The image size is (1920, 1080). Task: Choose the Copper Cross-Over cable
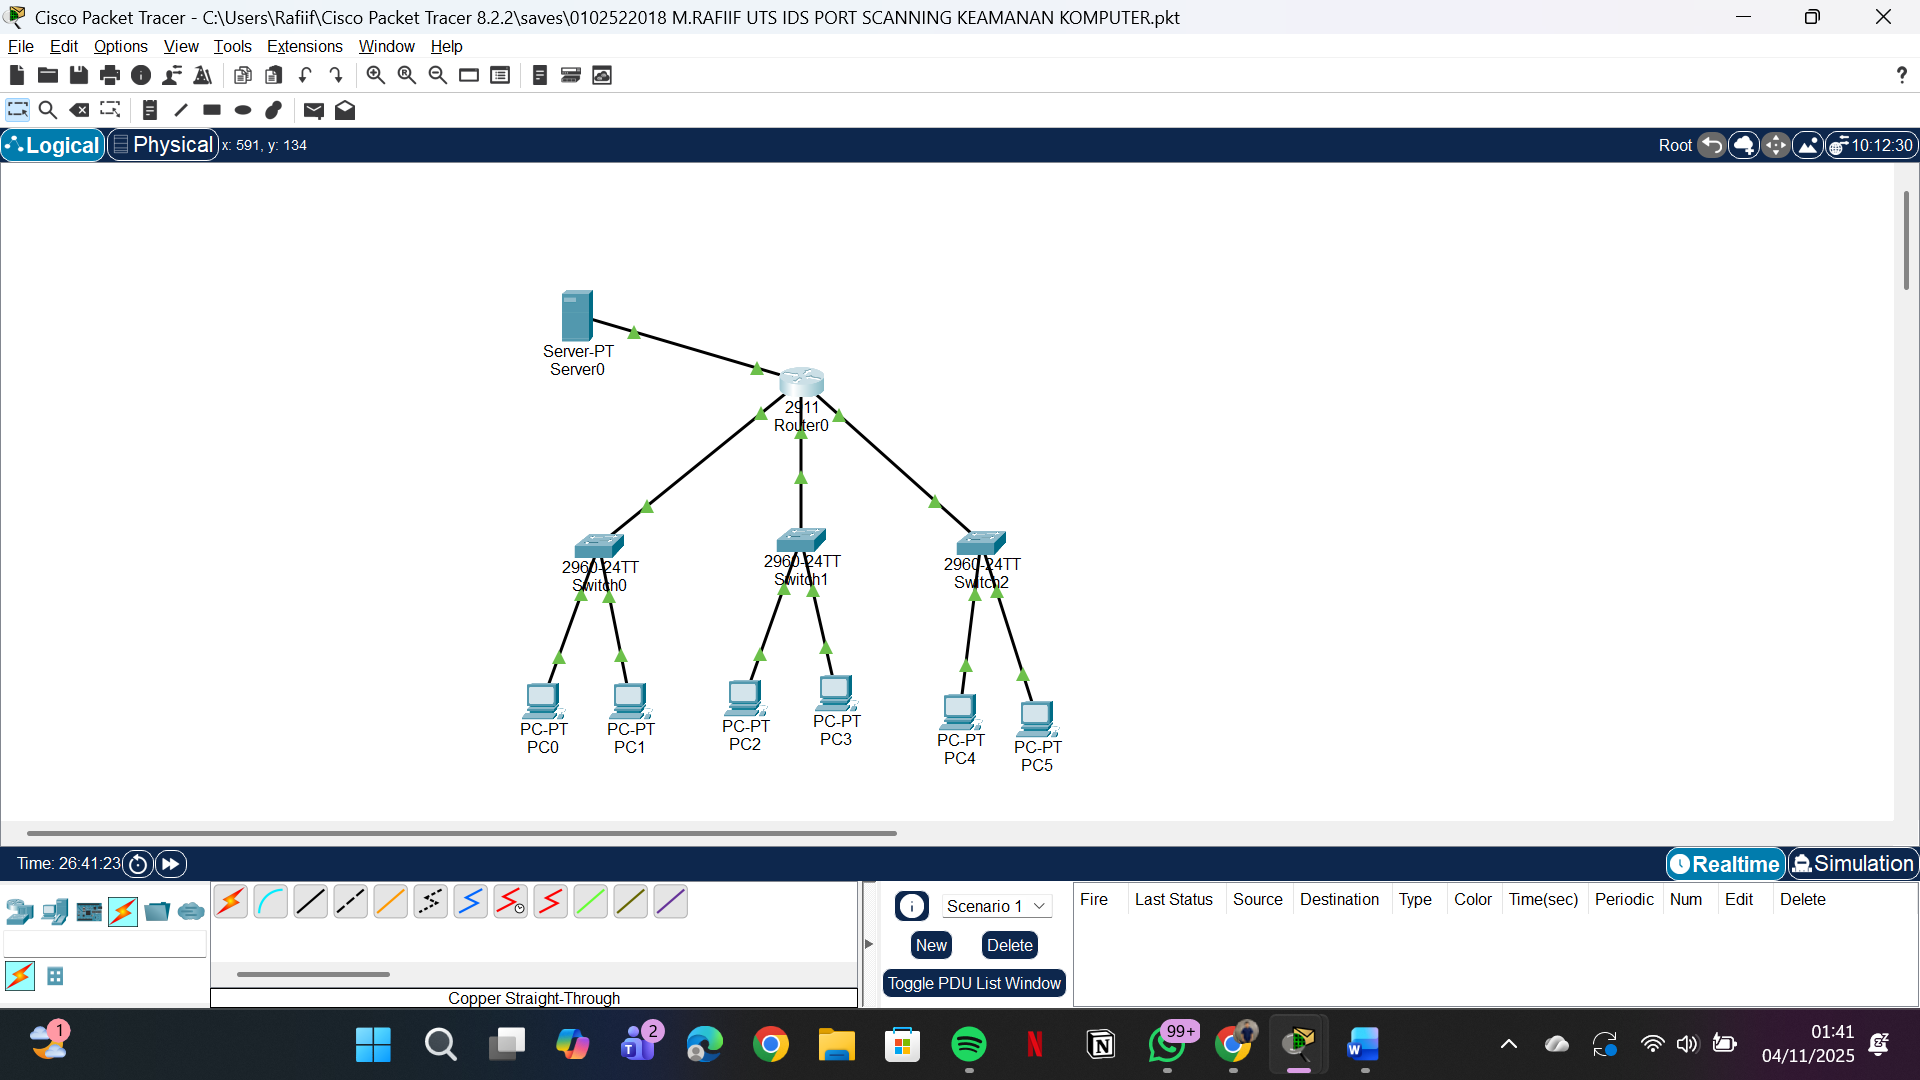point(350,901)
